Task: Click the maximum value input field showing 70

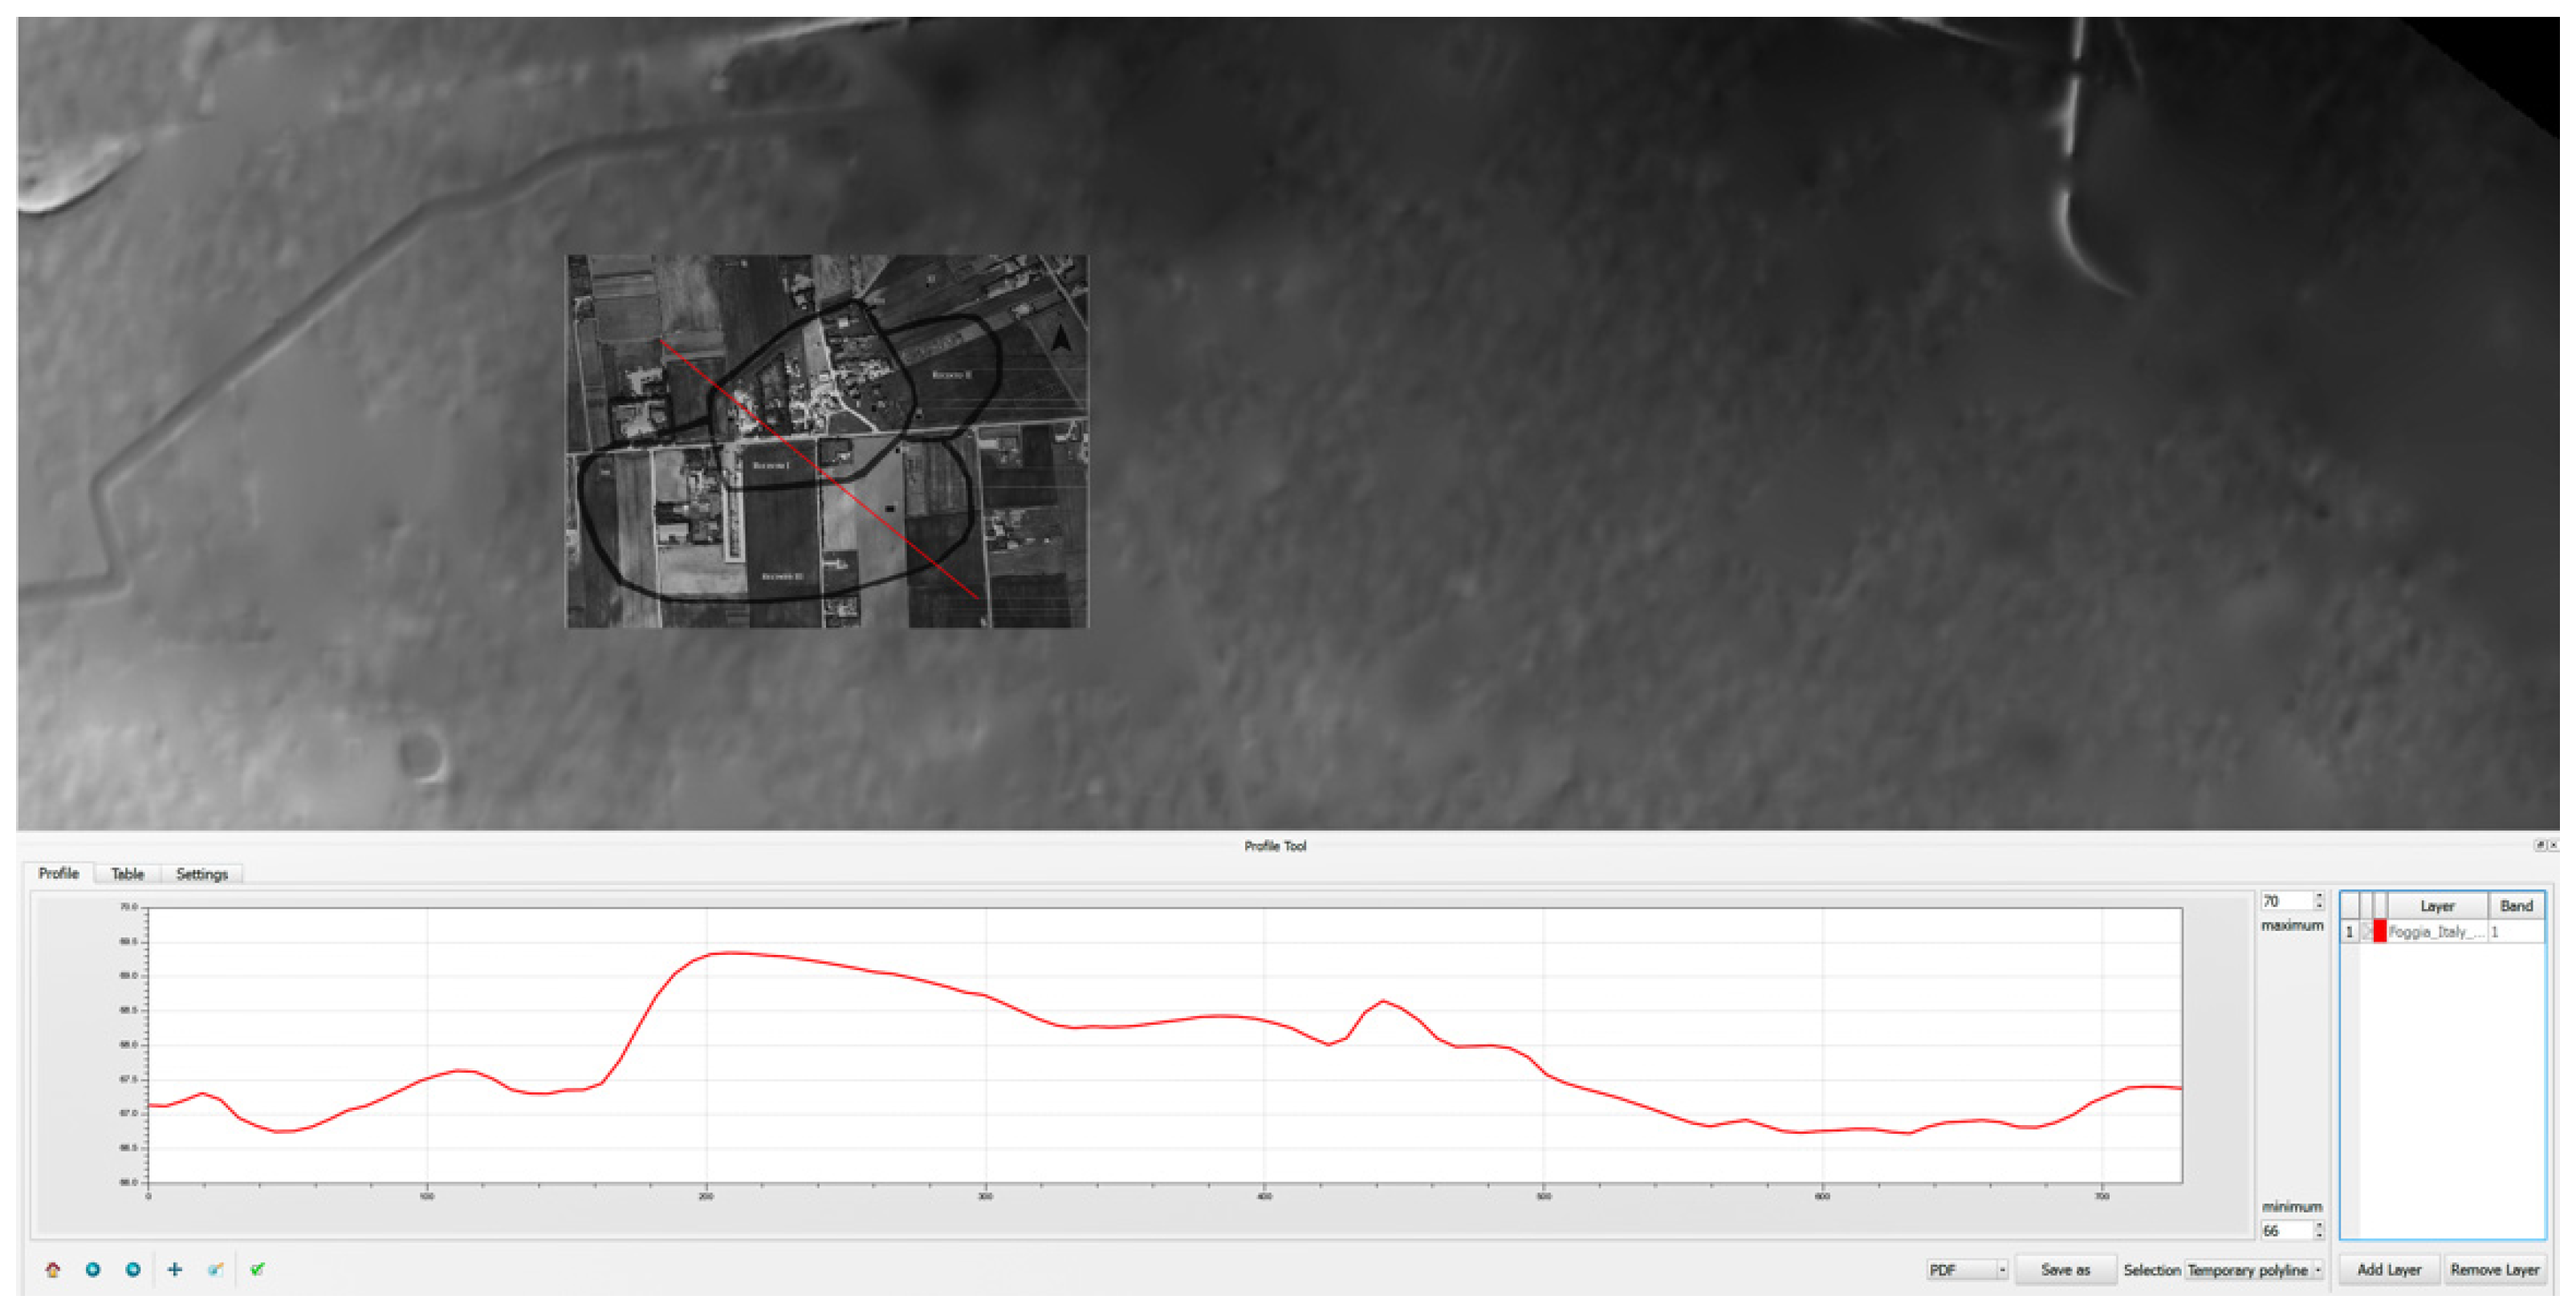Action: pyautogui.click(x=2284, y=901)
